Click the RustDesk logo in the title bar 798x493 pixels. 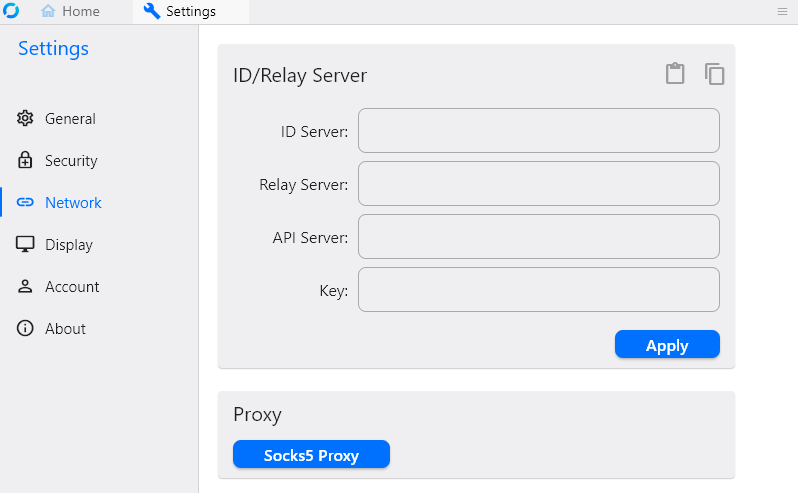pos(11,11)
